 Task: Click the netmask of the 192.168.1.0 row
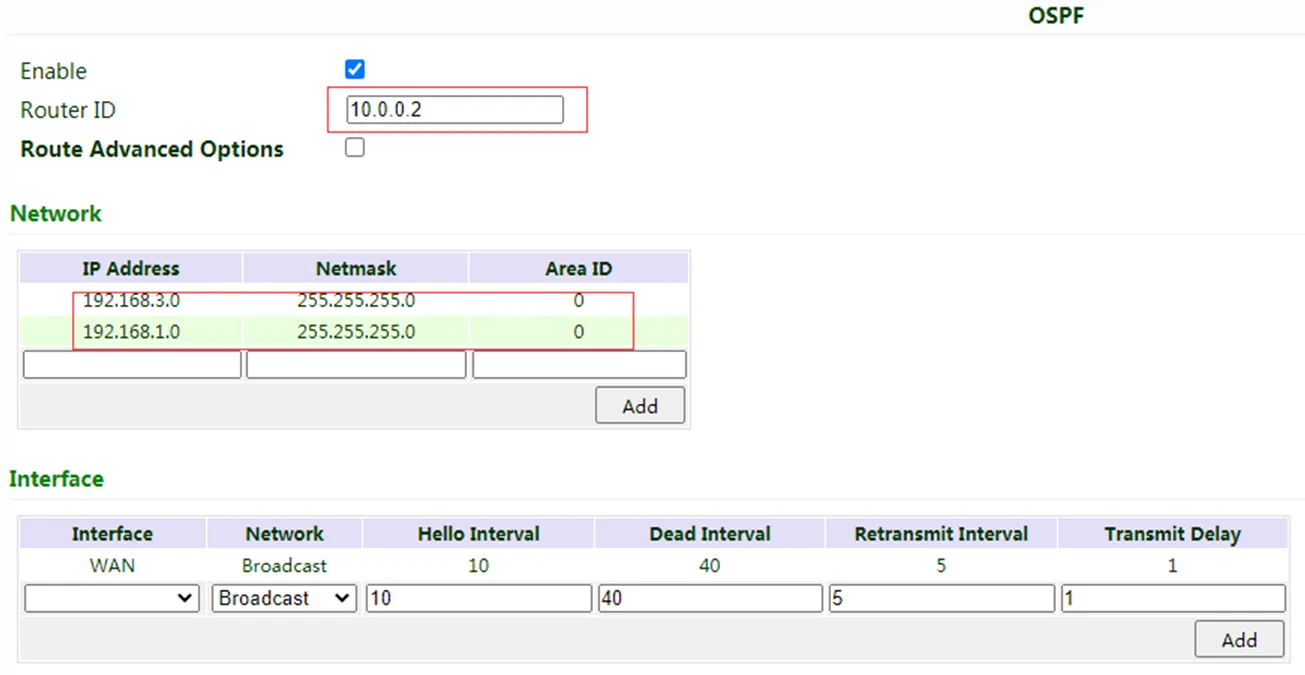(x=356, y=331)
